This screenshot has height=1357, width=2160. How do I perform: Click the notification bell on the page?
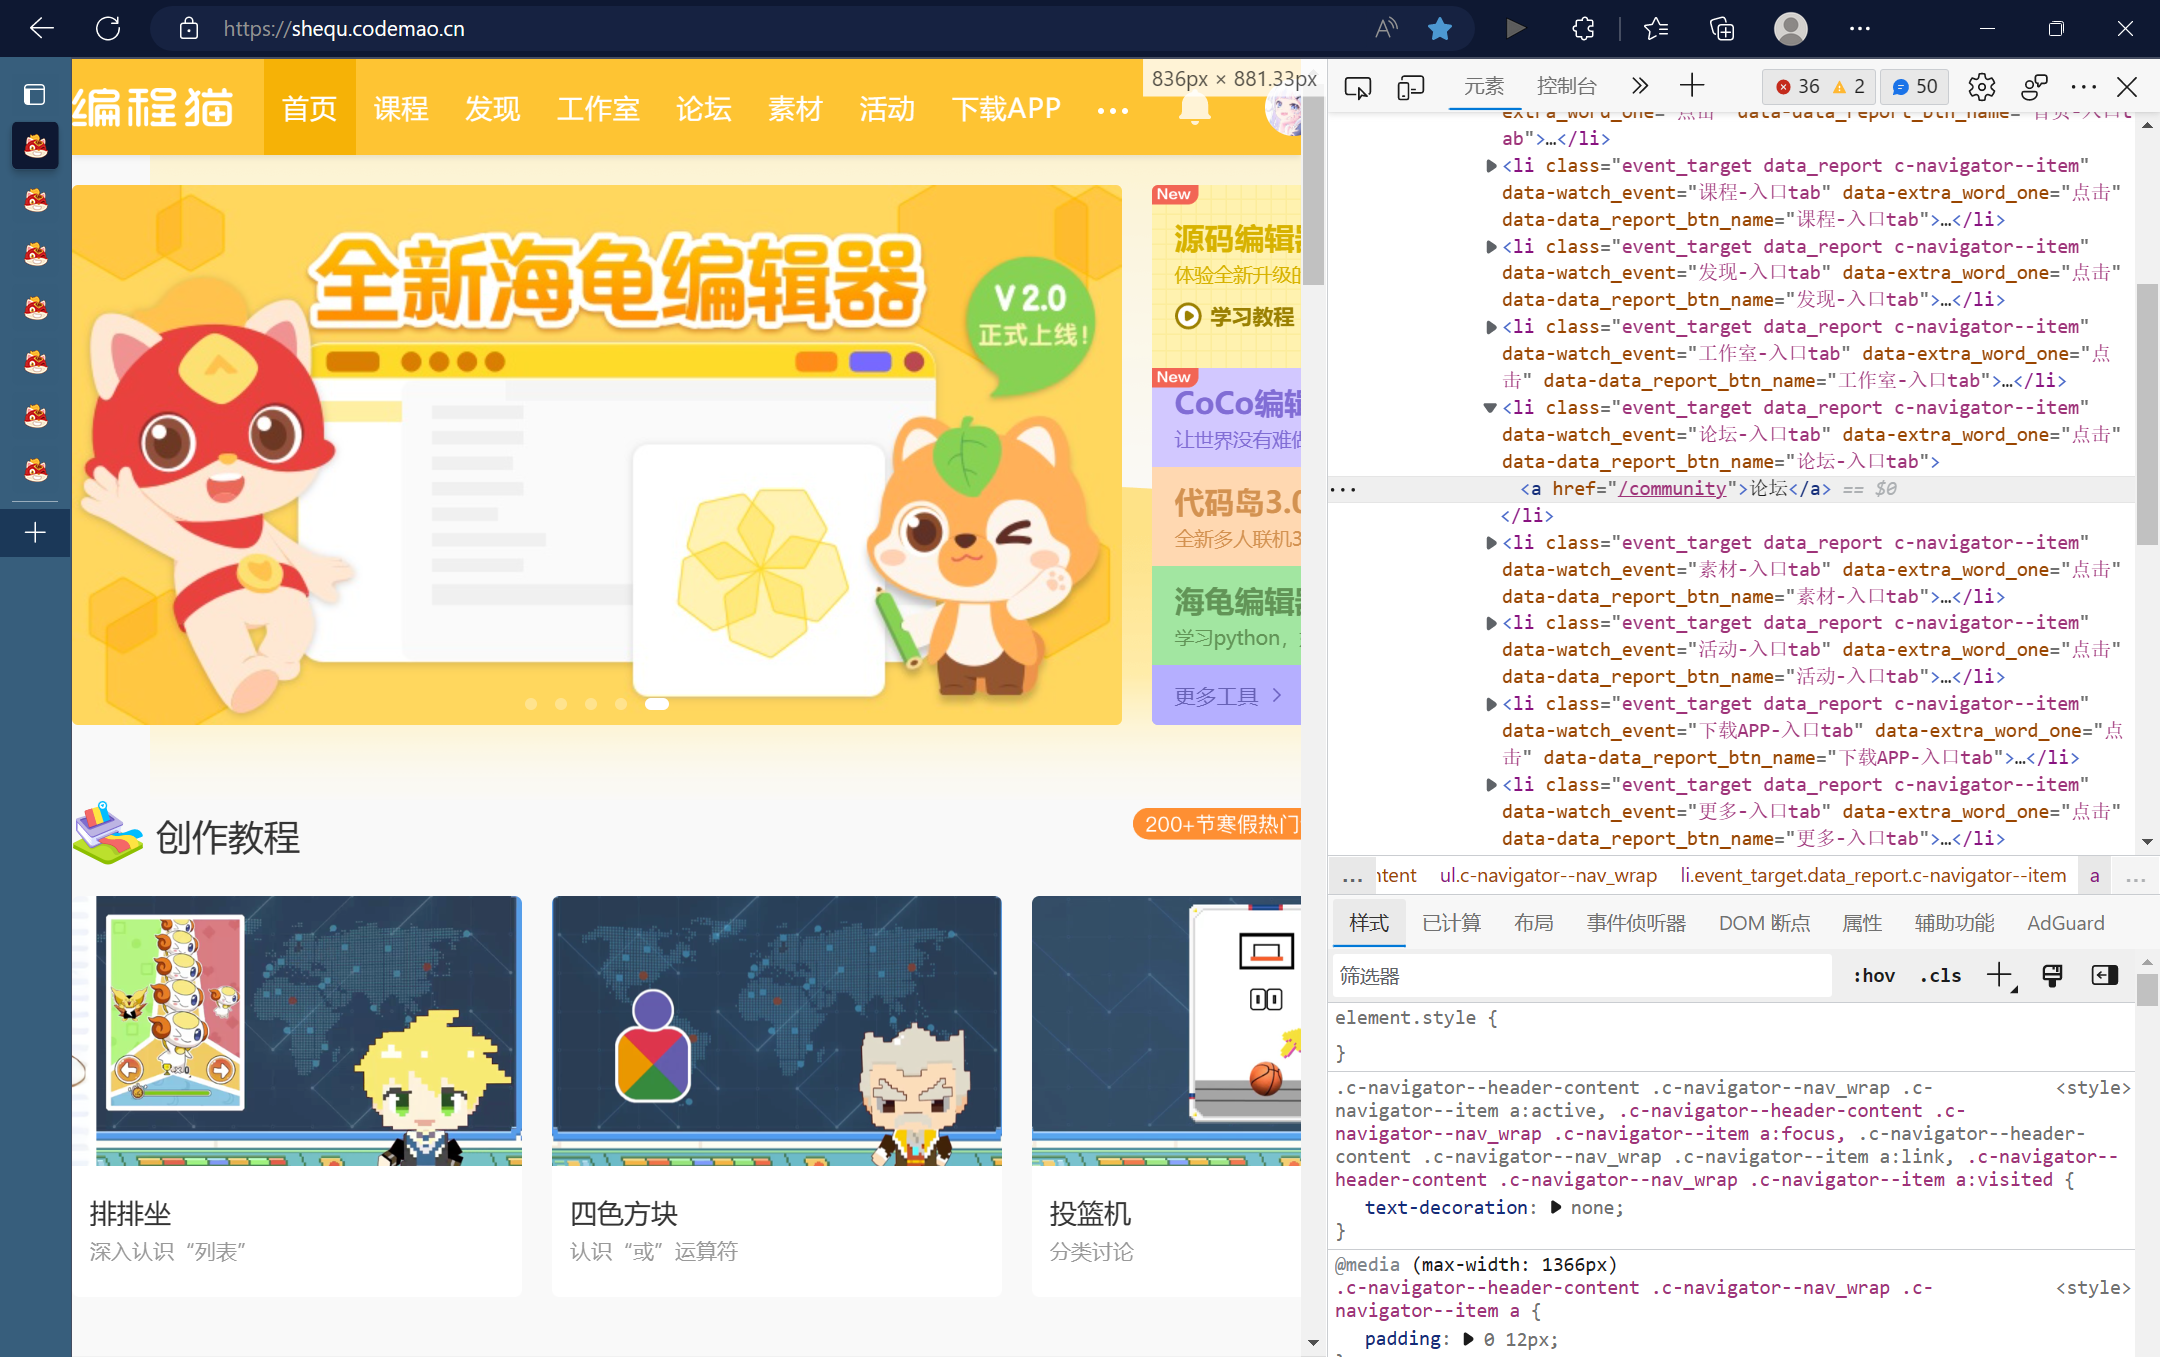[1194, 108]
